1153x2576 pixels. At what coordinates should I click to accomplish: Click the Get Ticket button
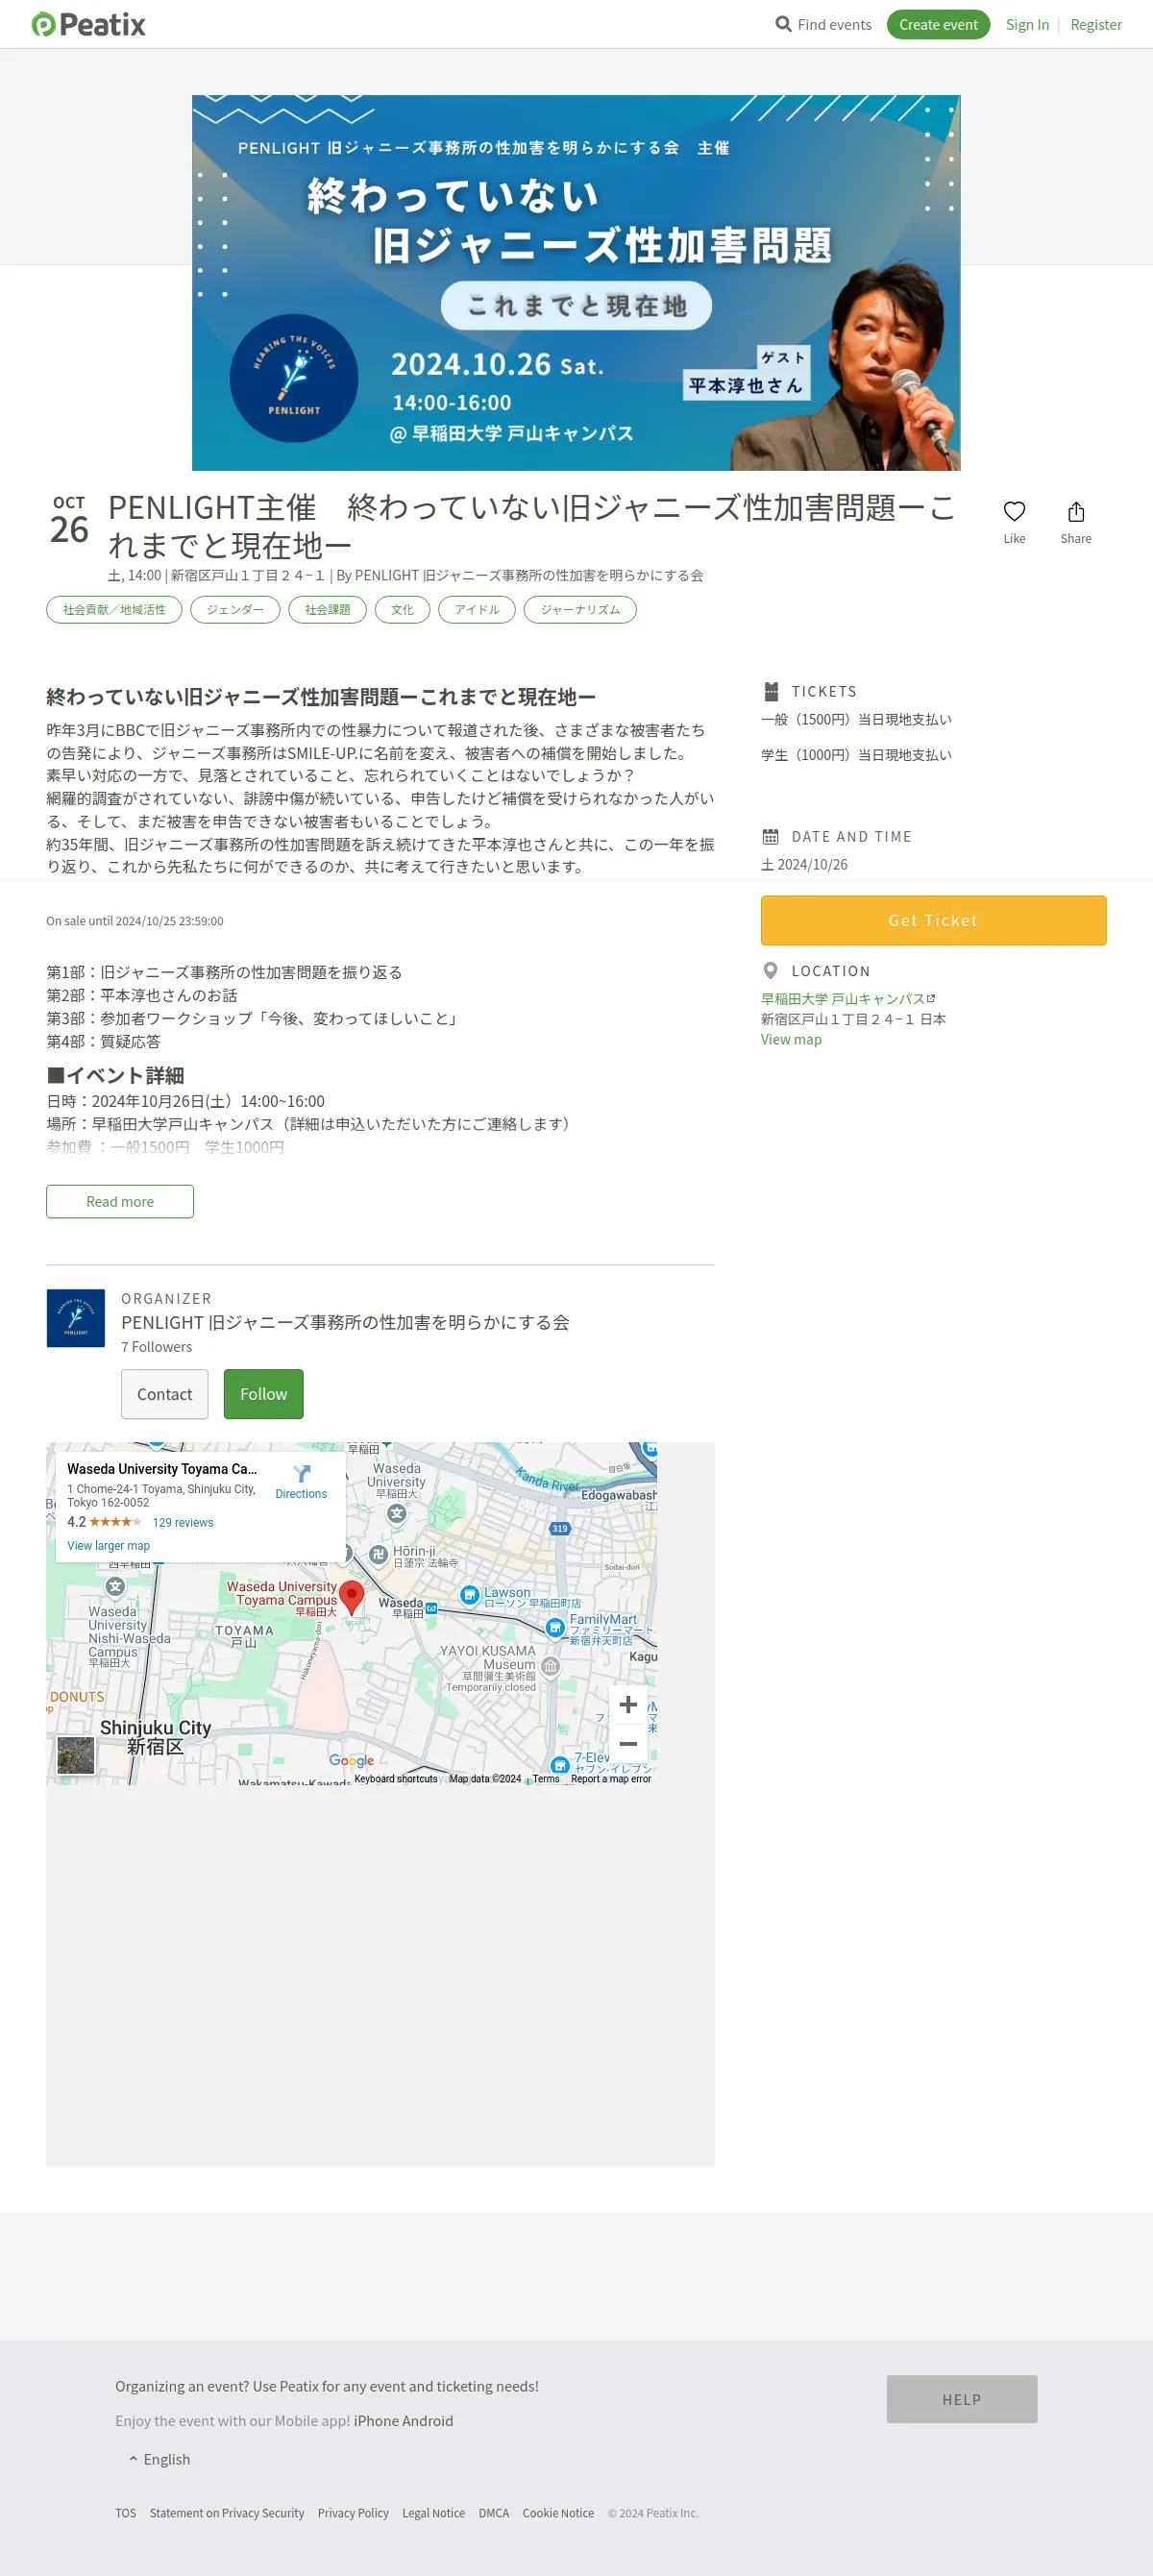(x=933, y=920)
